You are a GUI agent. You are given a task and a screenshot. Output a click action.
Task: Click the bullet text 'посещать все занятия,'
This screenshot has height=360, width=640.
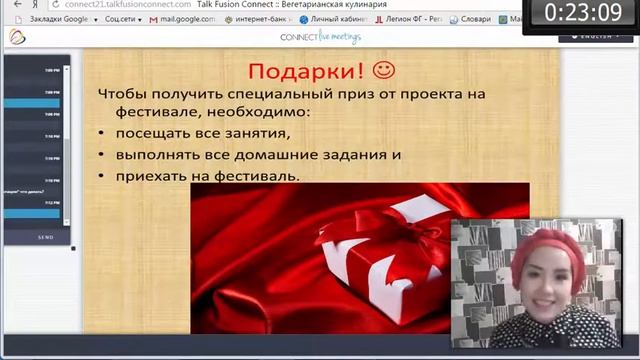tap(203, 133)
